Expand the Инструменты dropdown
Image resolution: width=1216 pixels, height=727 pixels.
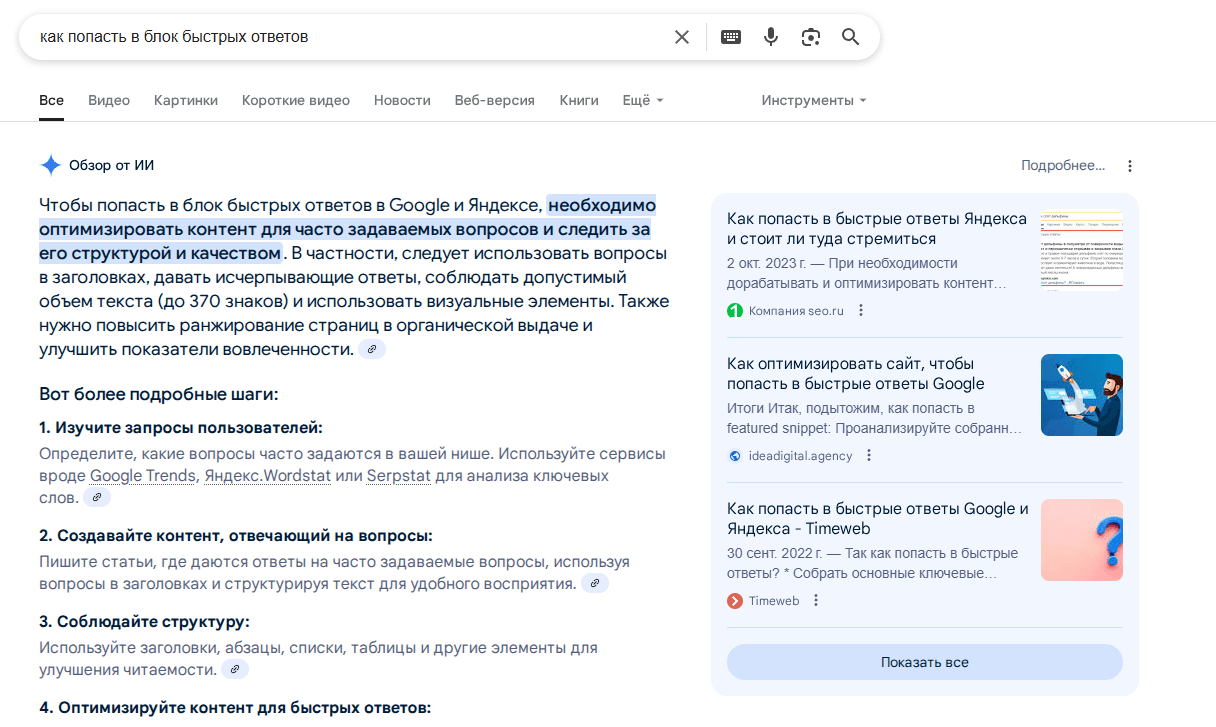[813, 100]
